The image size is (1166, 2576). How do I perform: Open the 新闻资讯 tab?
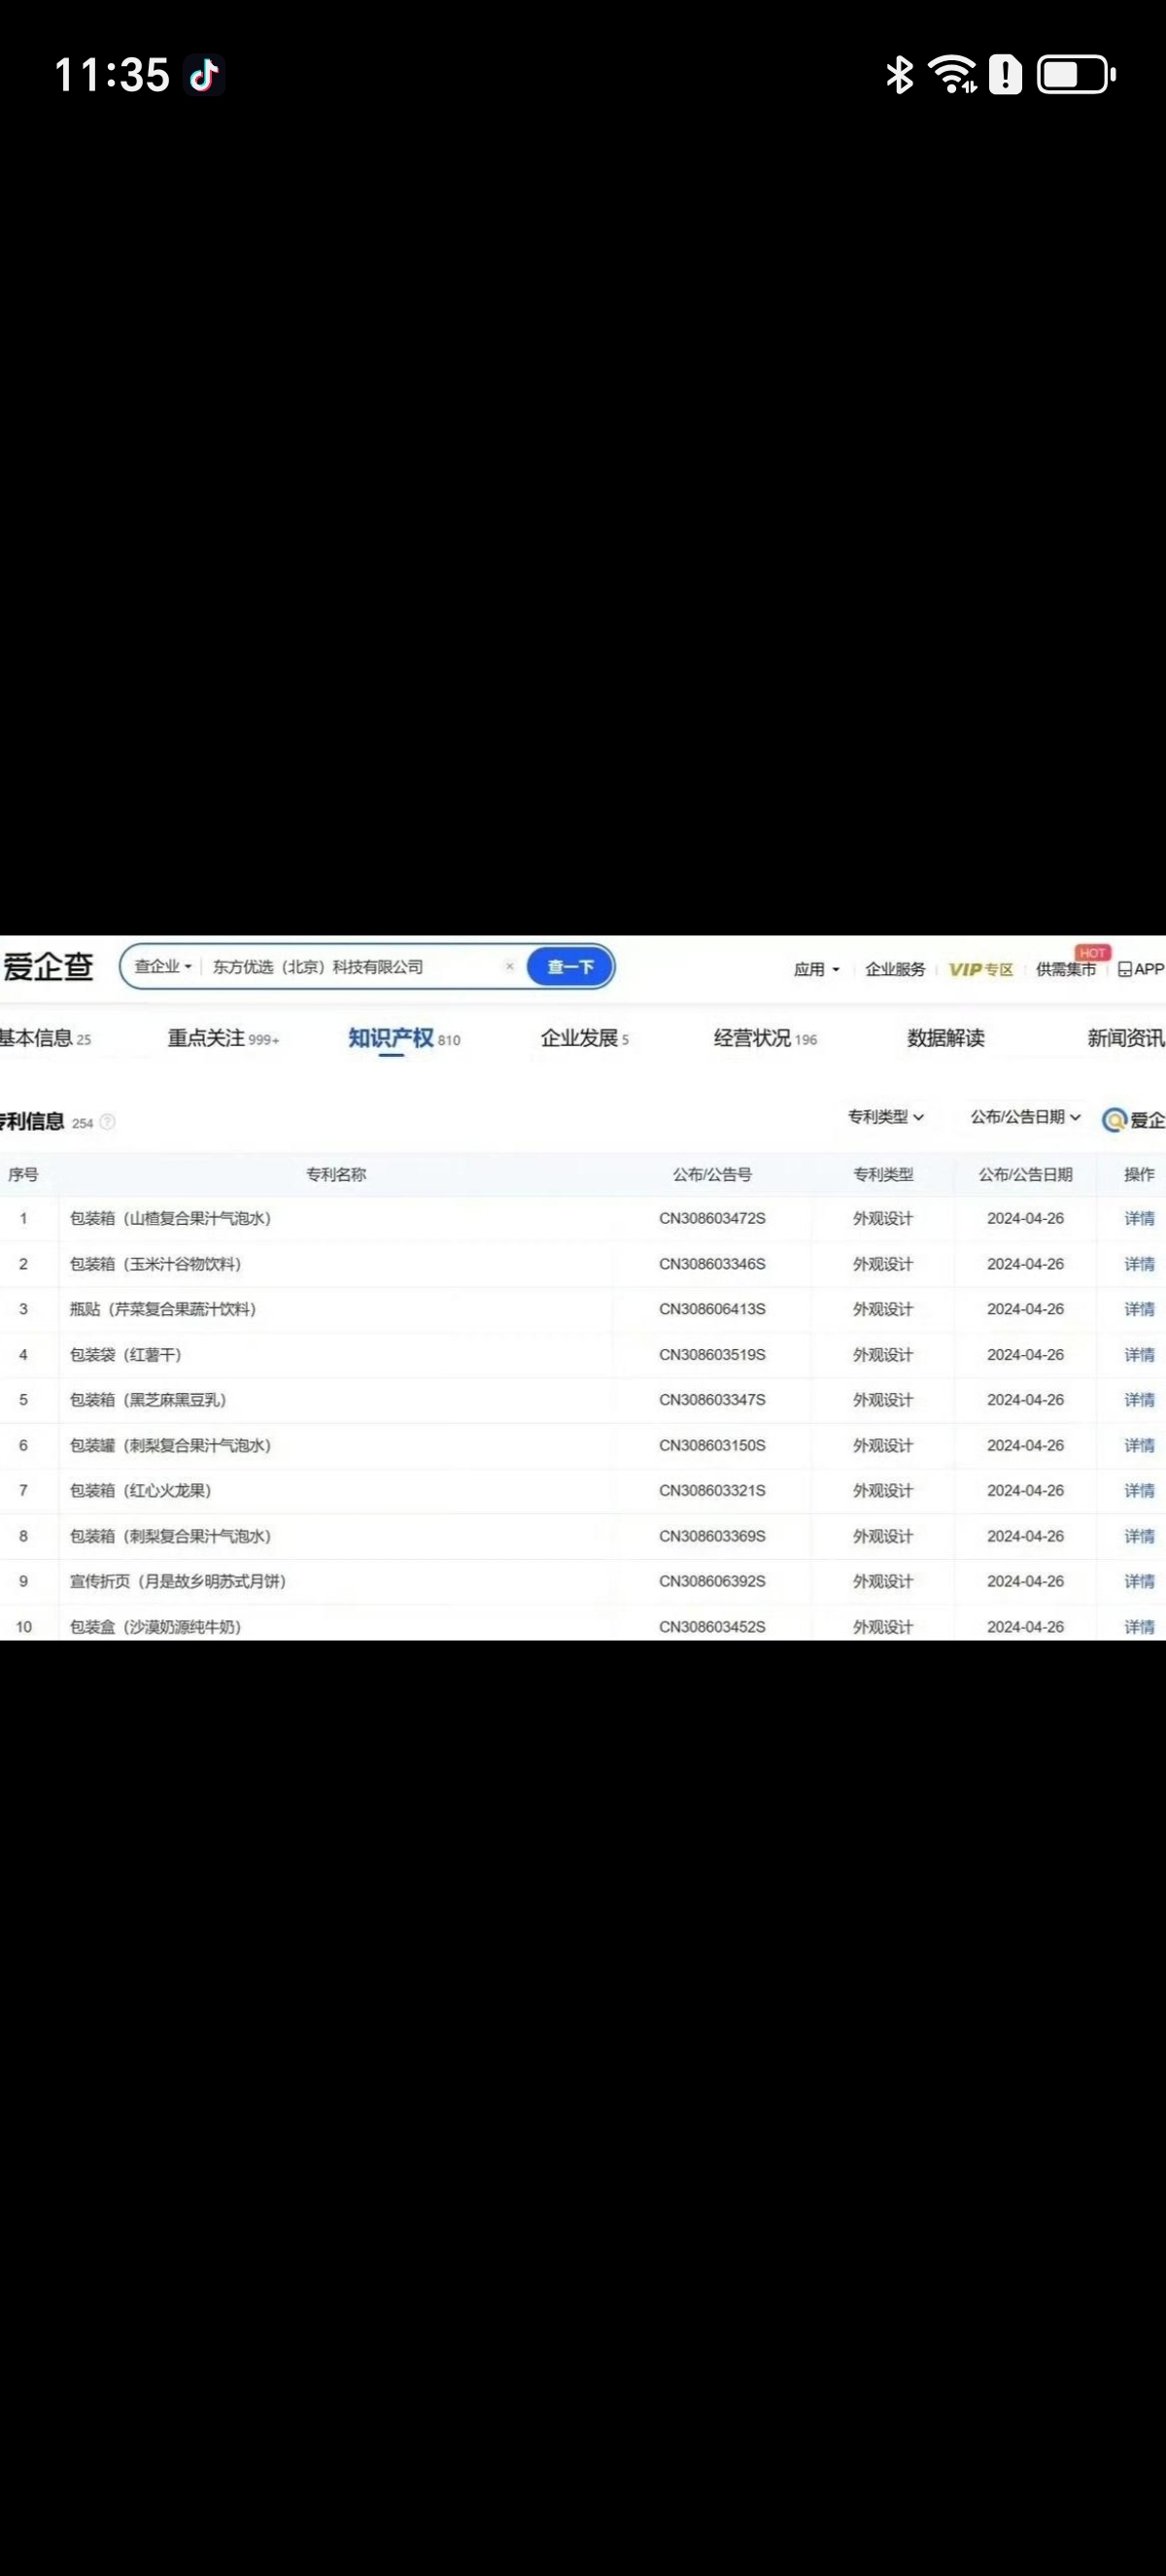[x=1126, y=1038]
